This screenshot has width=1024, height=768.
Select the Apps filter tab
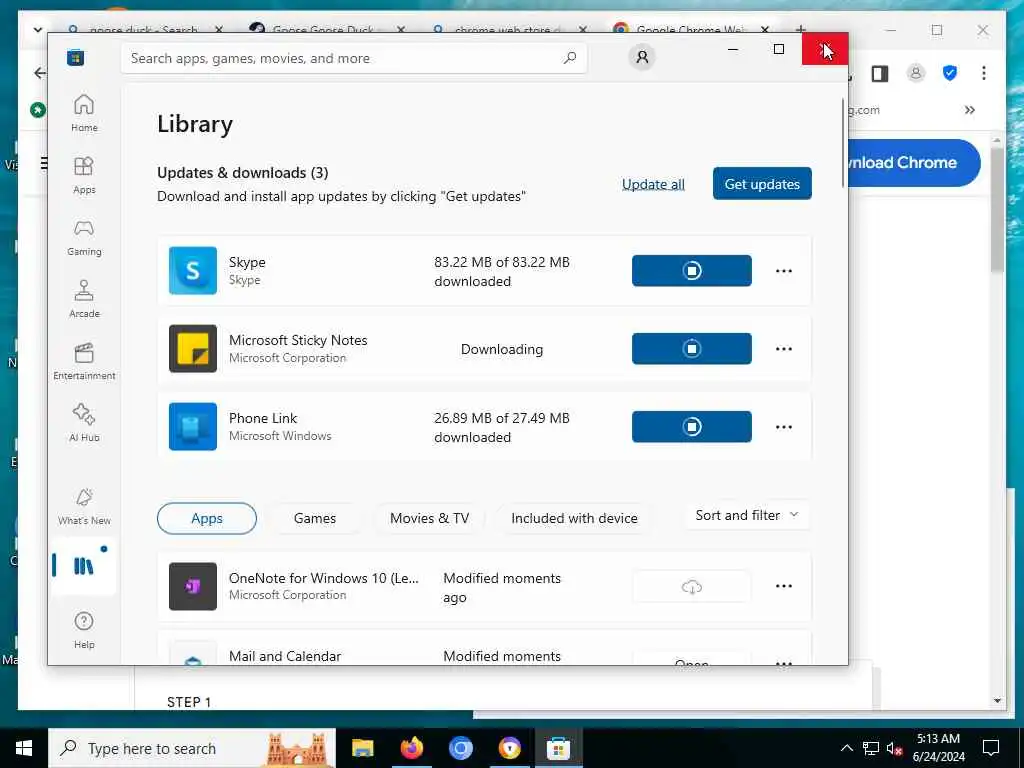pyautogui.click(x=207, y=519)
